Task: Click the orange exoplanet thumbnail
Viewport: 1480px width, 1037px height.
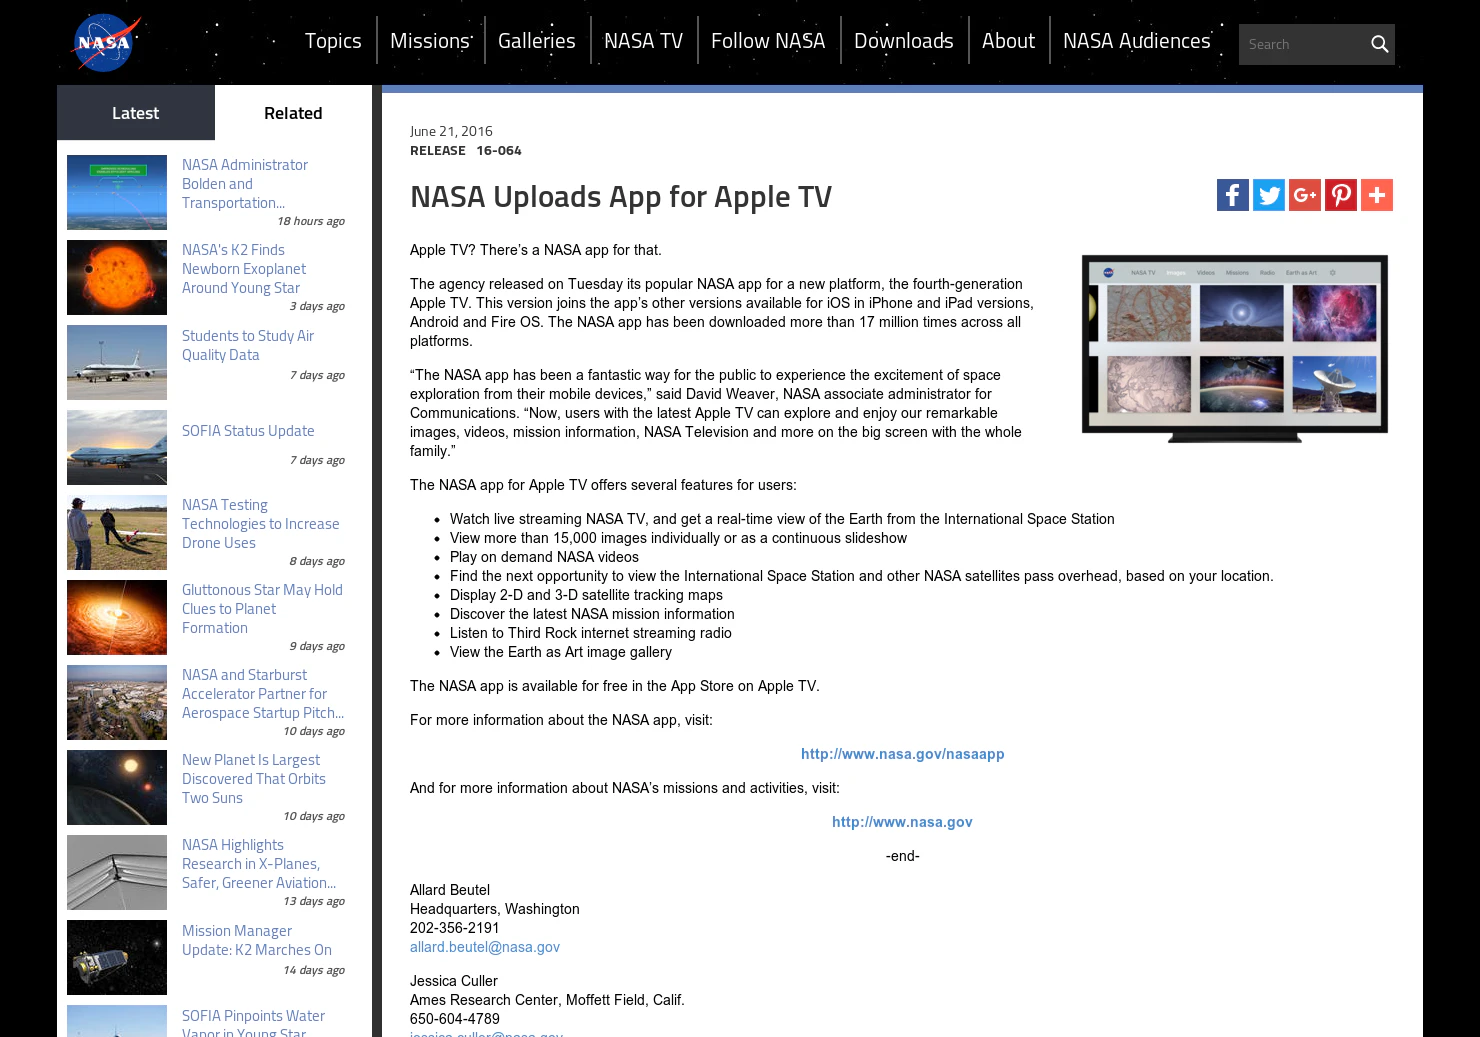Action: [x=117, y=277]
